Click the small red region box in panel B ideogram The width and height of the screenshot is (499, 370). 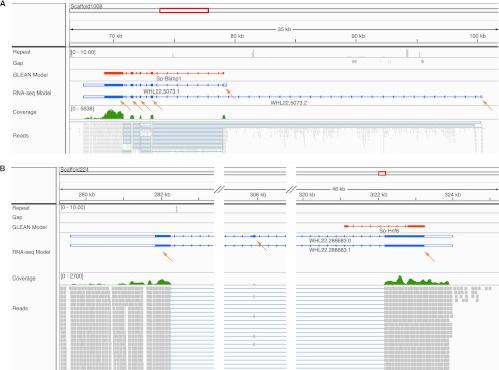tap(382, 173)
